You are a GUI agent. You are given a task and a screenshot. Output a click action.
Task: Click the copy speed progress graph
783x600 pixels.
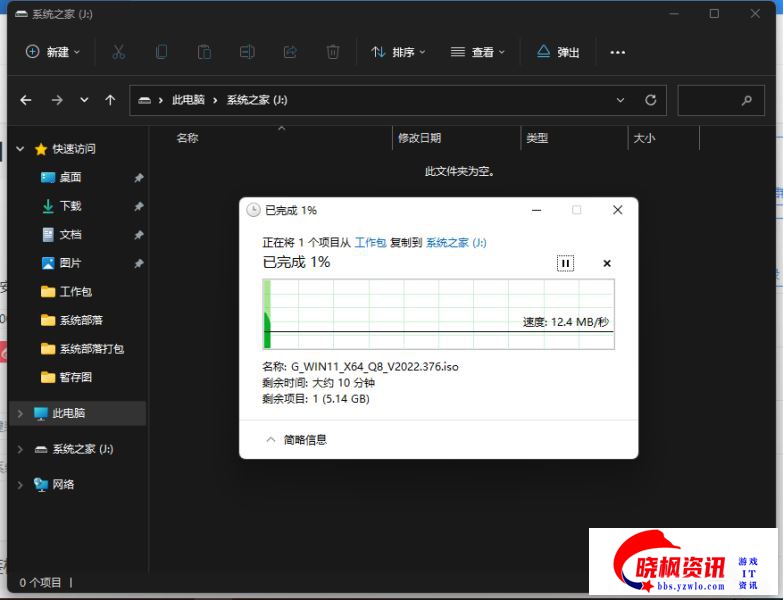pyautogui.click(x=438, y=314)
